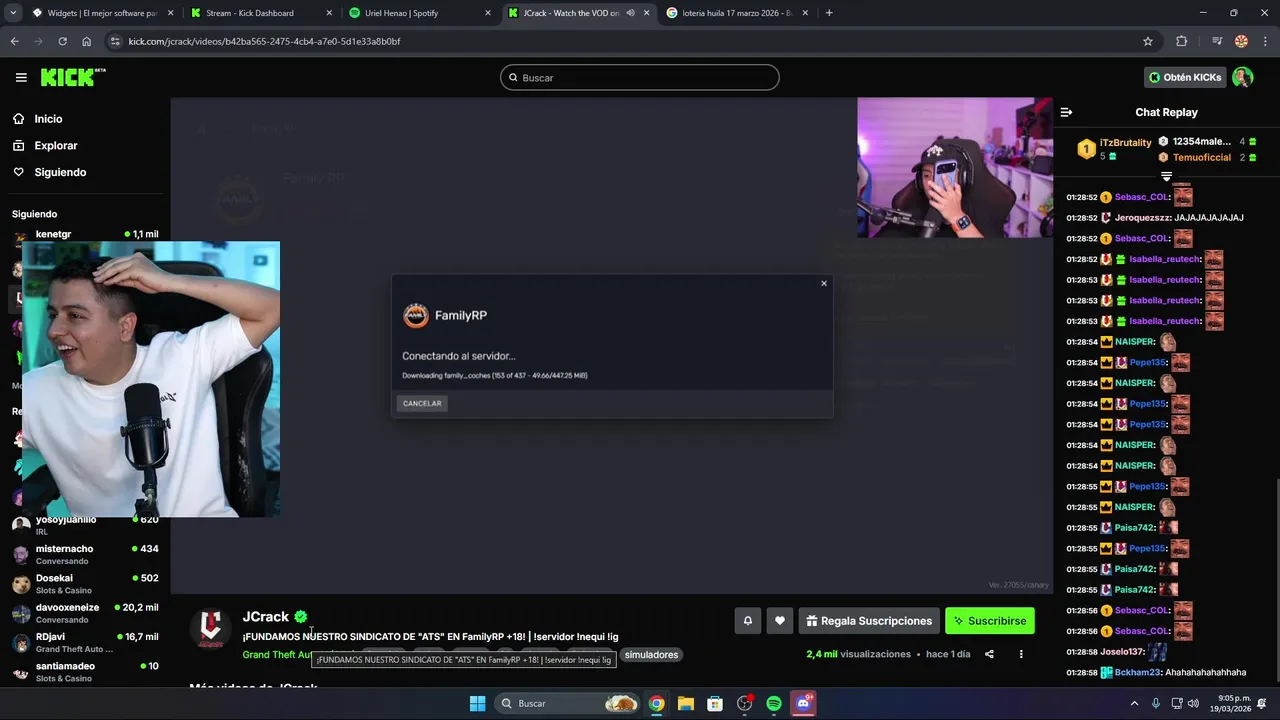Share the video via share icon
The height and width of the screenshot is (720, 1280).
coord(989,654)
